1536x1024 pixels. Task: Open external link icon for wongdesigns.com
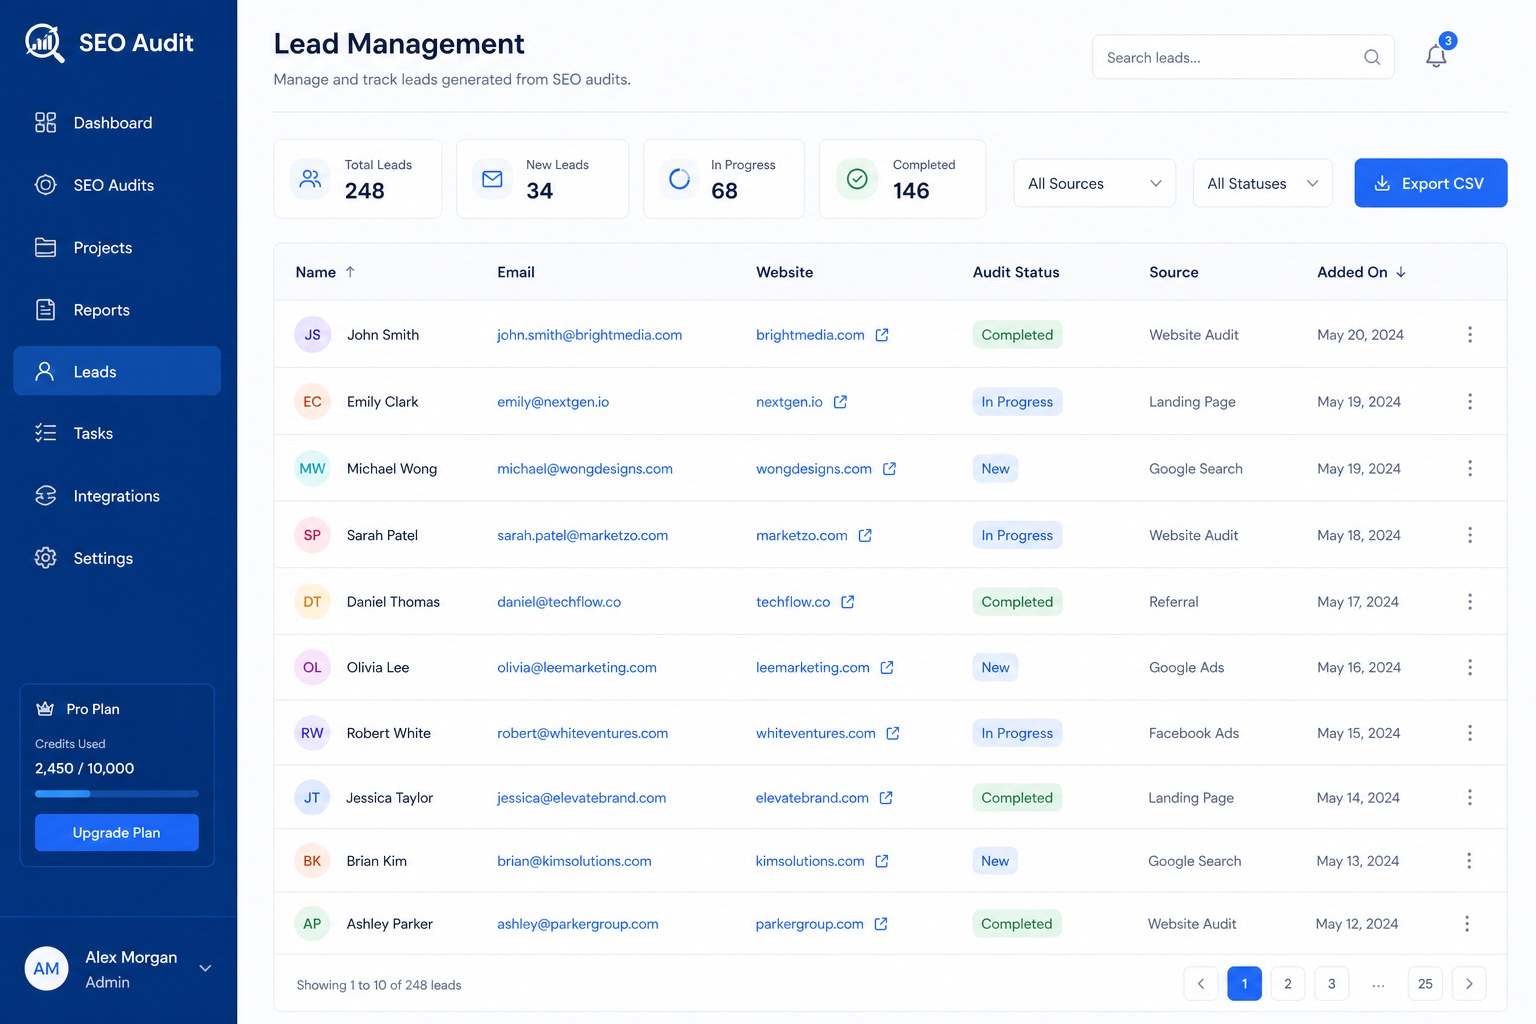[x=889, y=469]
